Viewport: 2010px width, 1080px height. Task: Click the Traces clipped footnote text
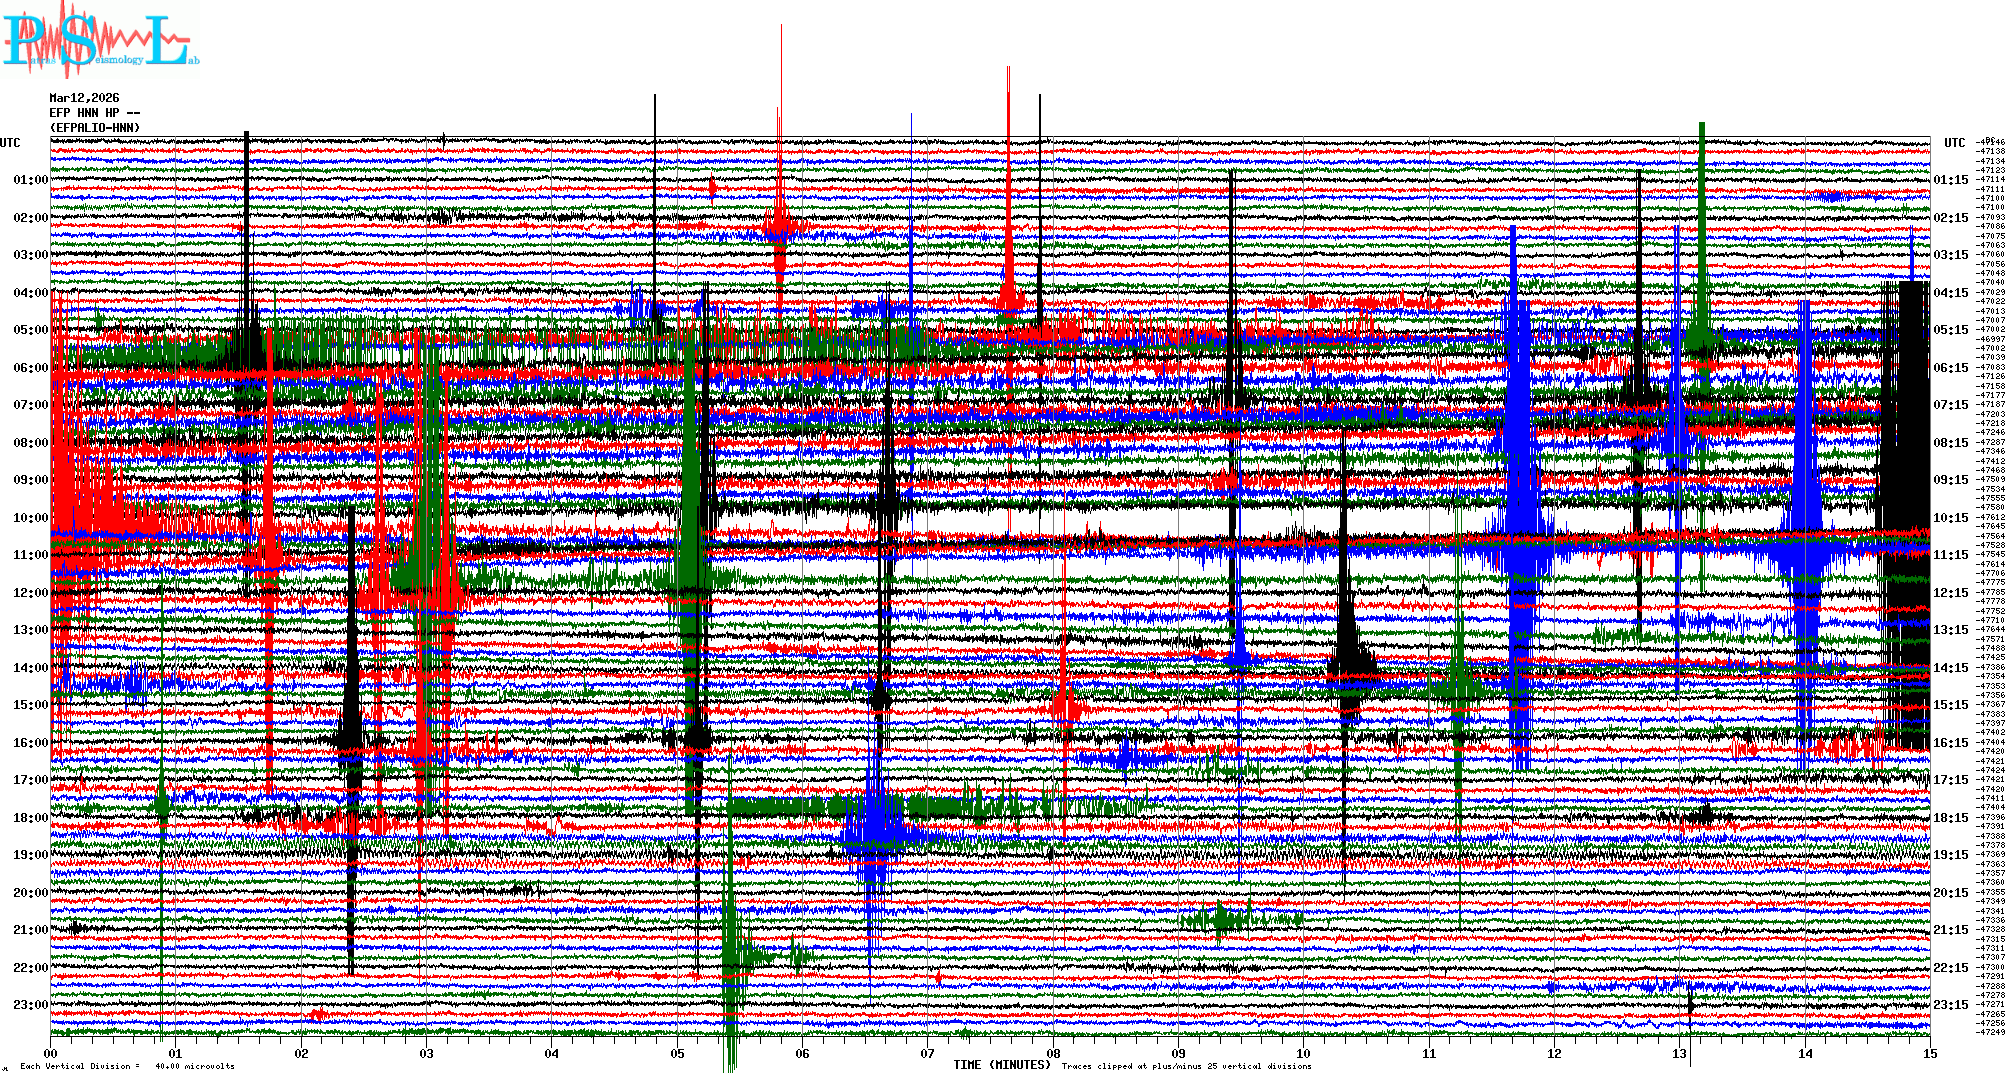pos(1186,1066)
